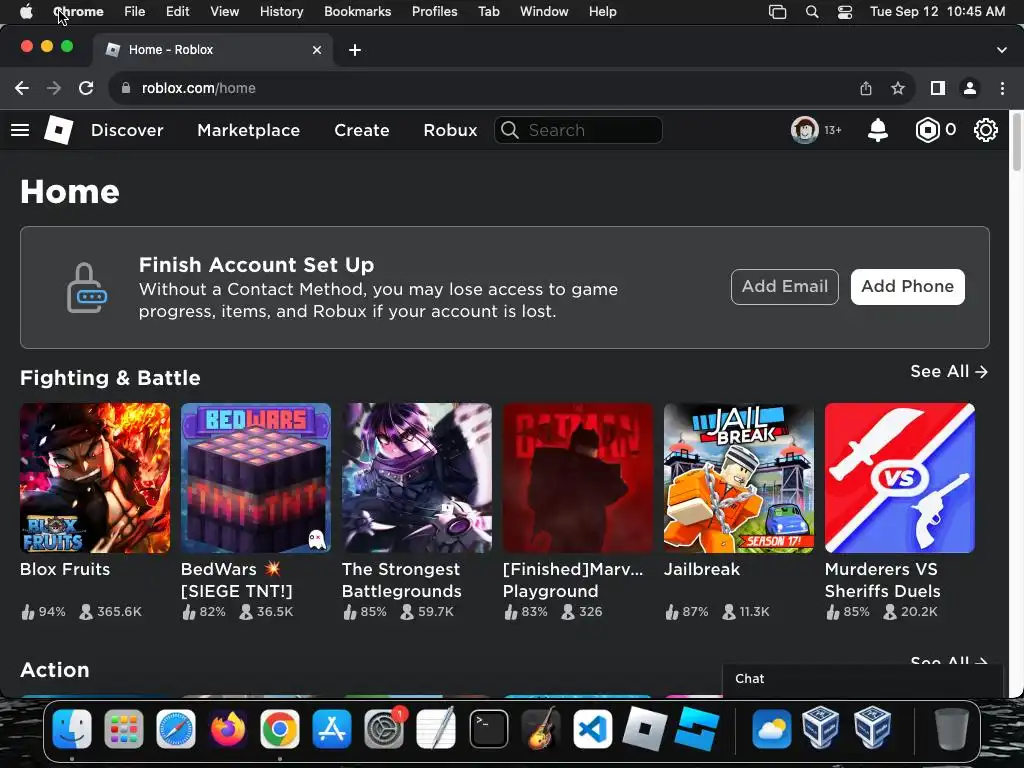The image size is (1024, 768).
Task: Launch Firefox from the Dock
Action: coord(227,729)
